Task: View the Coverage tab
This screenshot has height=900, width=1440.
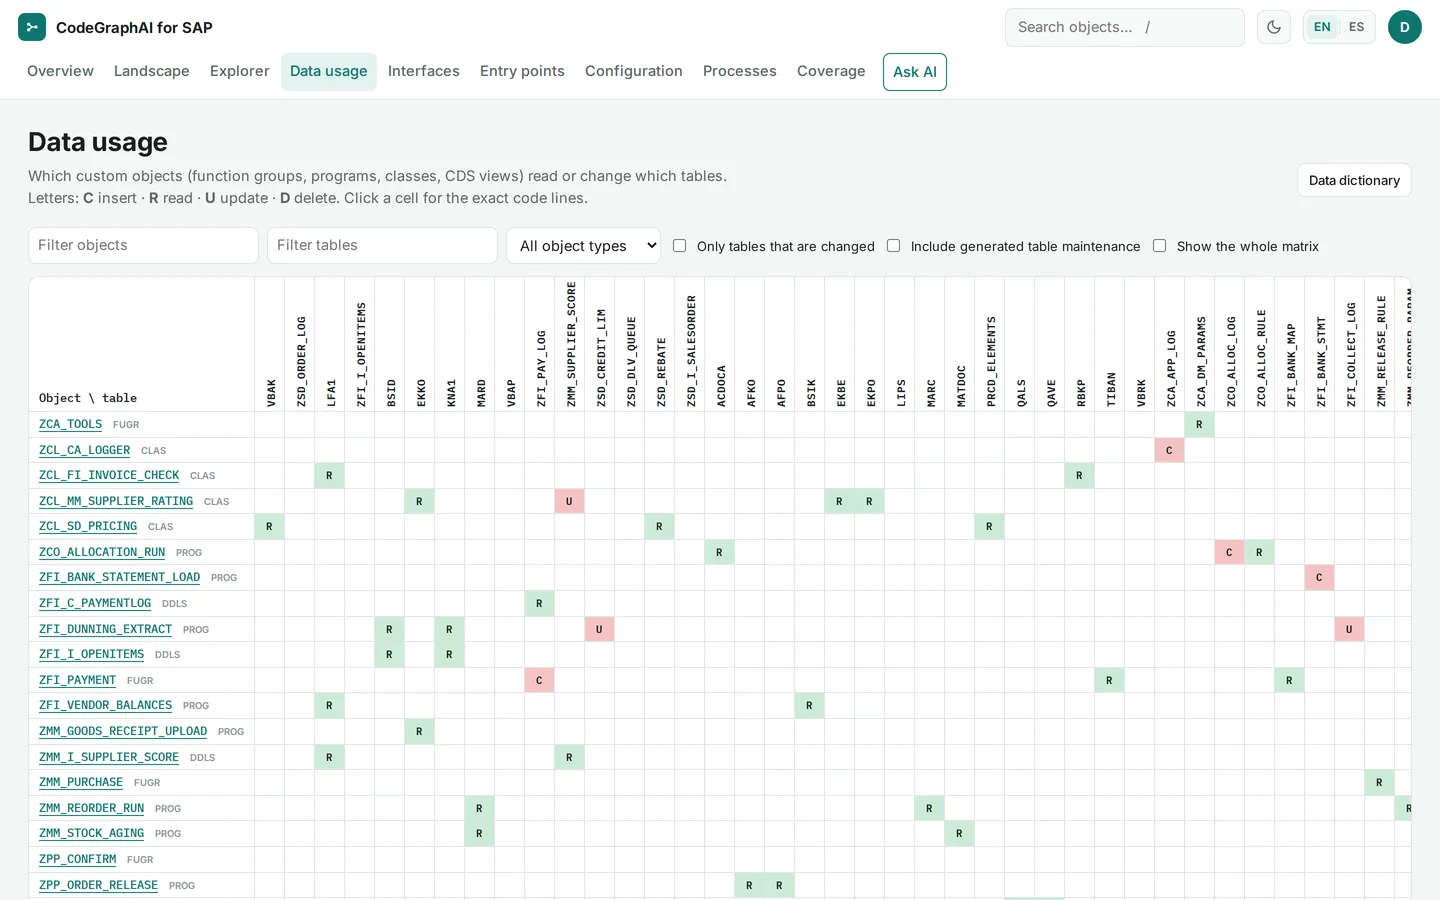Action: click(831, 71)
